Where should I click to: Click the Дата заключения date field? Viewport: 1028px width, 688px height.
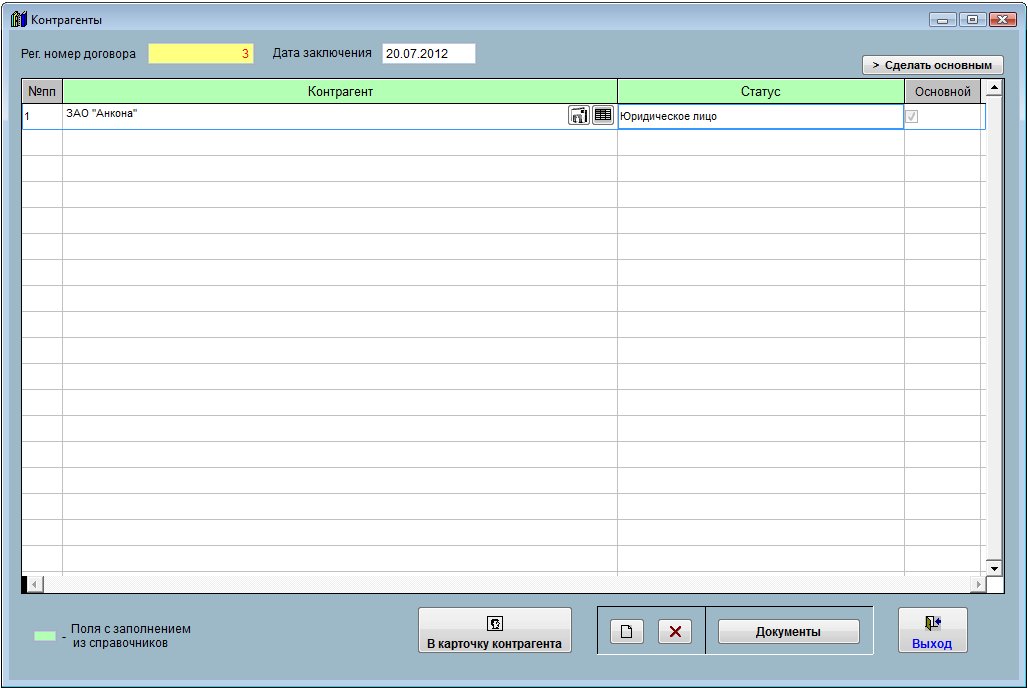(429, 54)
